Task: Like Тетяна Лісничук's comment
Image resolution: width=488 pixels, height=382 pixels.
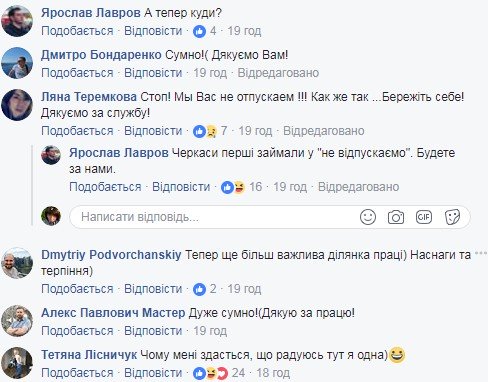Action: coord(77,373)
